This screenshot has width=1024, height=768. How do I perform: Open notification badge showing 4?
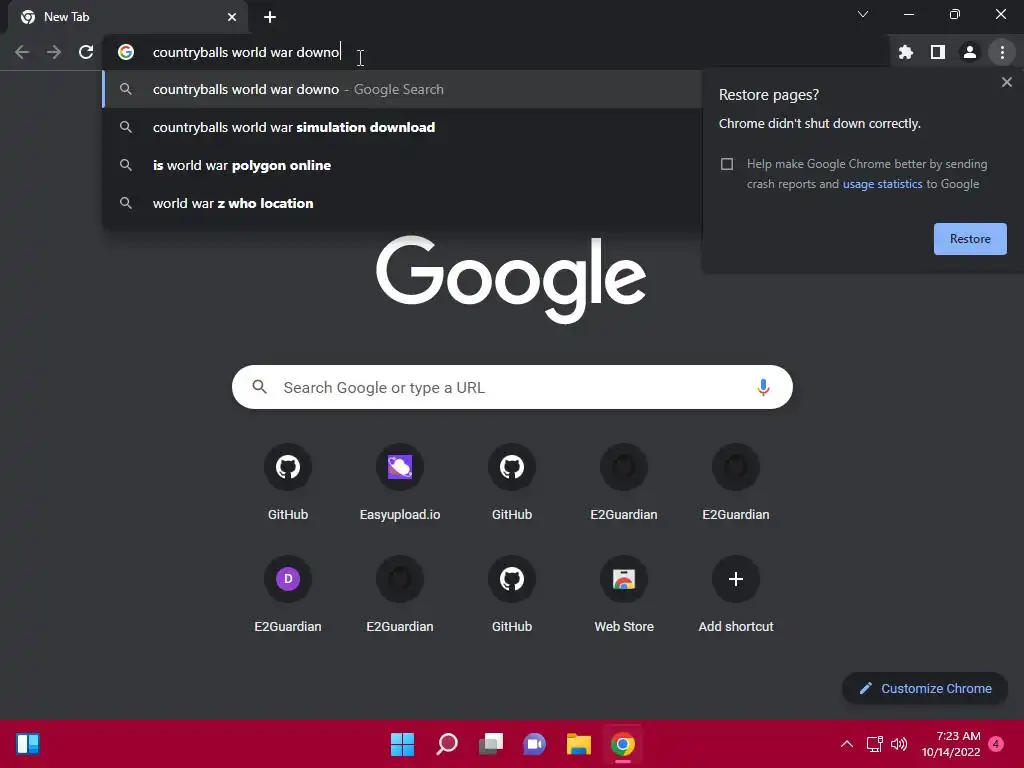pyautogui.click(x=996, y=744)
